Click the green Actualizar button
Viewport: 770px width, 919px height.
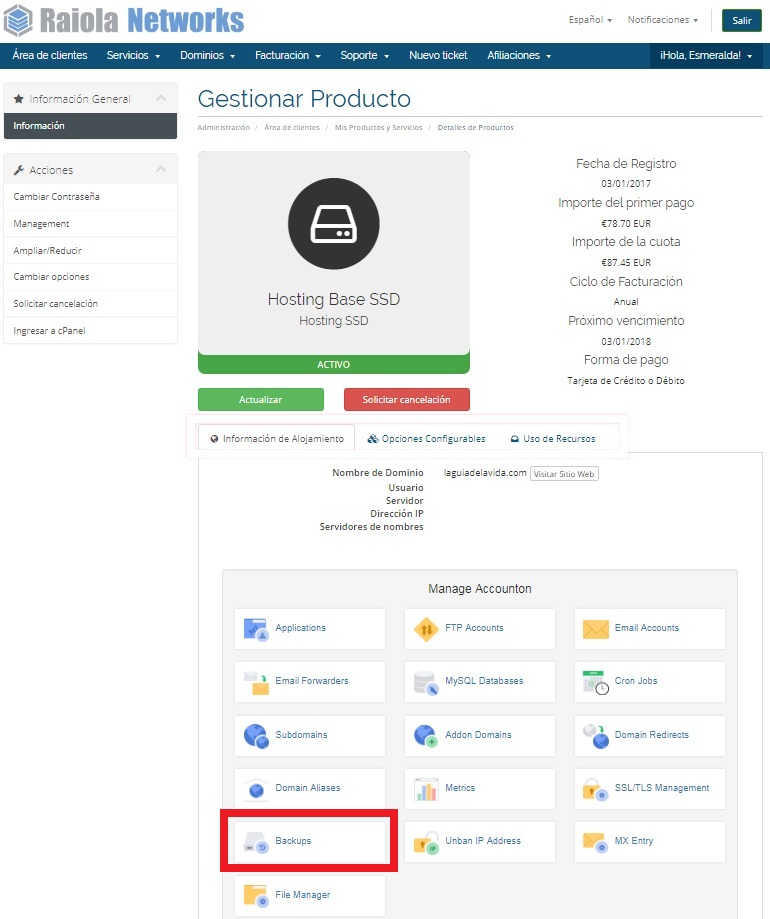tap(260, 400)
